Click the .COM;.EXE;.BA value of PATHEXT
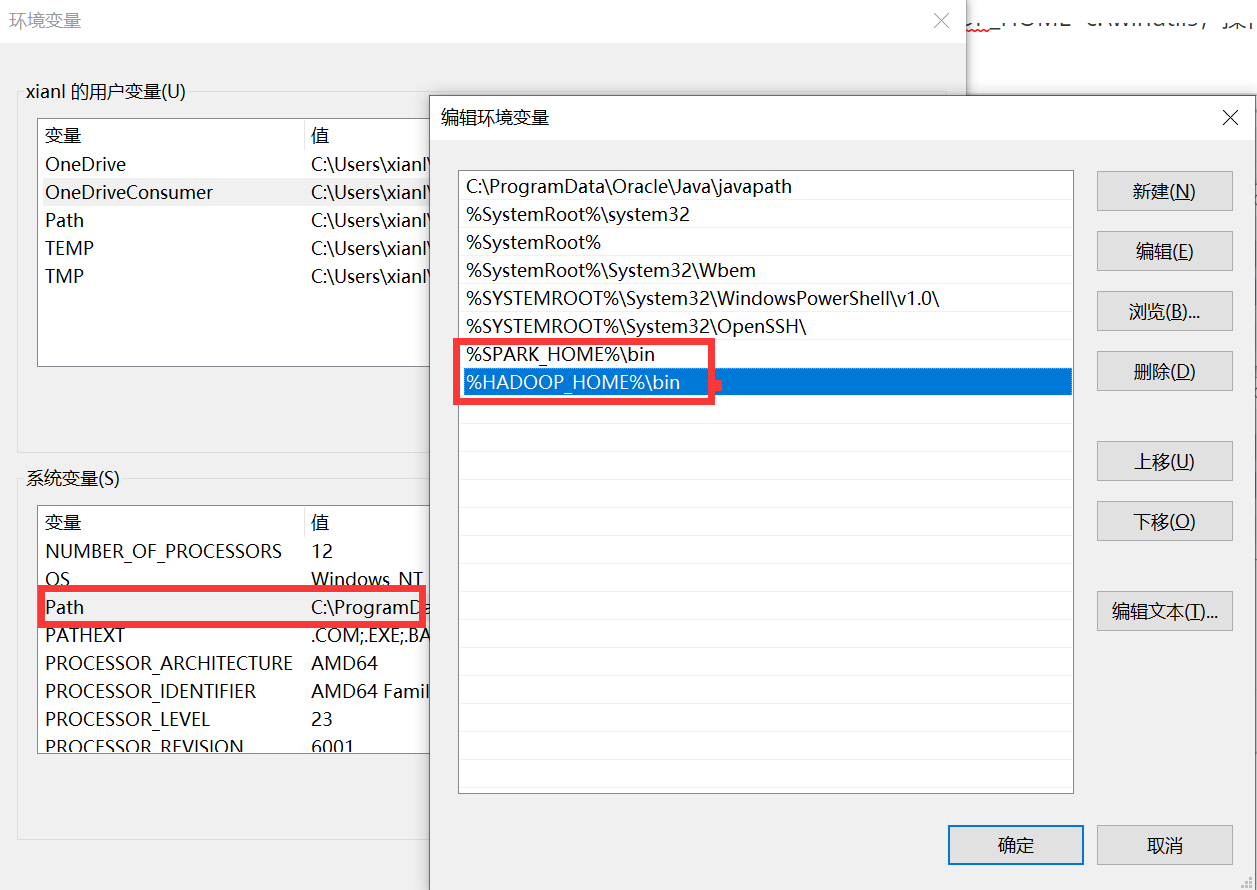Screen dimensions: 1257x890 pos(370,635)
